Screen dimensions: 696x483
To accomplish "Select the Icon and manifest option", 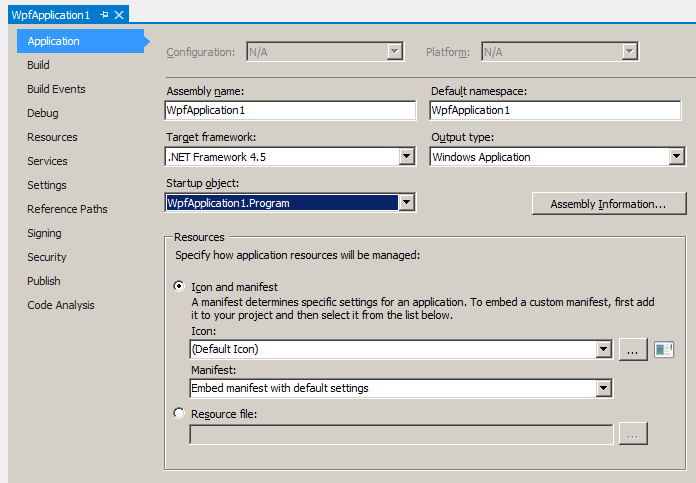I will (180, 286).
